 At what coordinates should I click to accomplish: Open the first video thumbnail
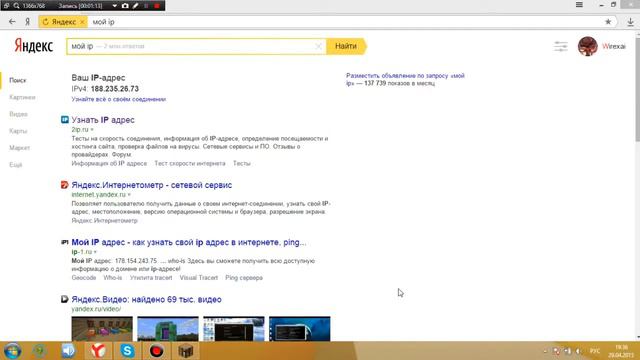[102, 329]
